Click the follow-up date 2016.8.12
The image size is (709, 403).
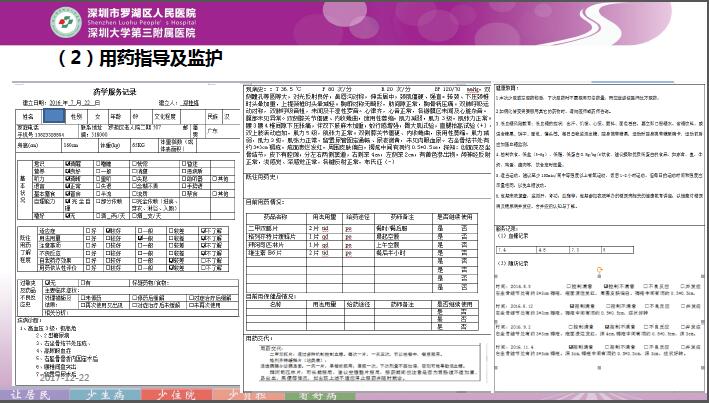click(x=520, y=306)
